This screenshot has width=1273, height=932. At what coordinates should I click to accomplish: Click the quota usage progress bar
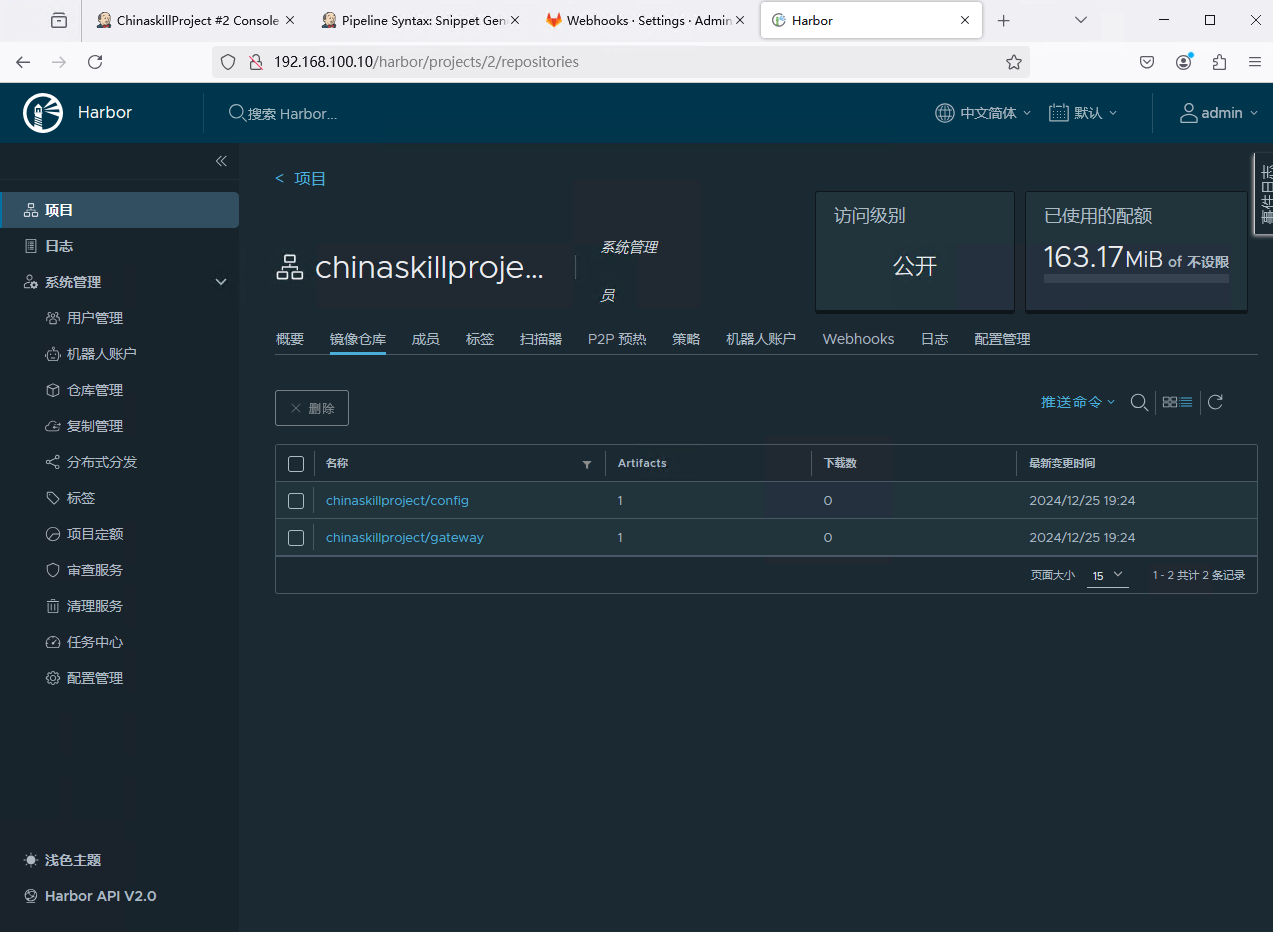(1136, 279)
